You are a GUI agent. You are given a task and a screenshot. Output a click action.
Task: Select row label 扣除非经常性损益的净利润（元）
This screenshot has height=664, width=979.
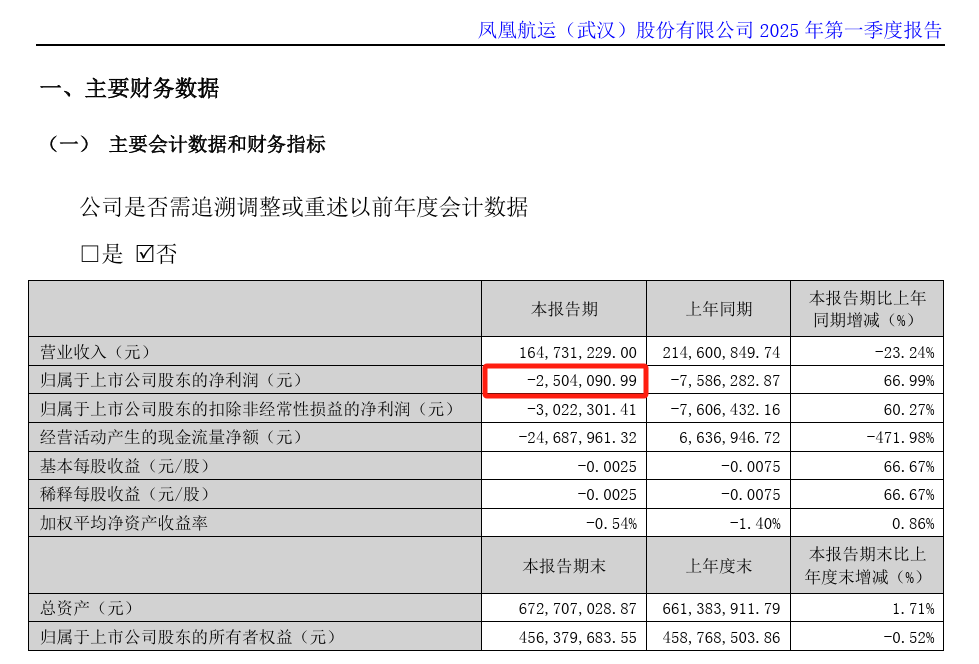247,409
